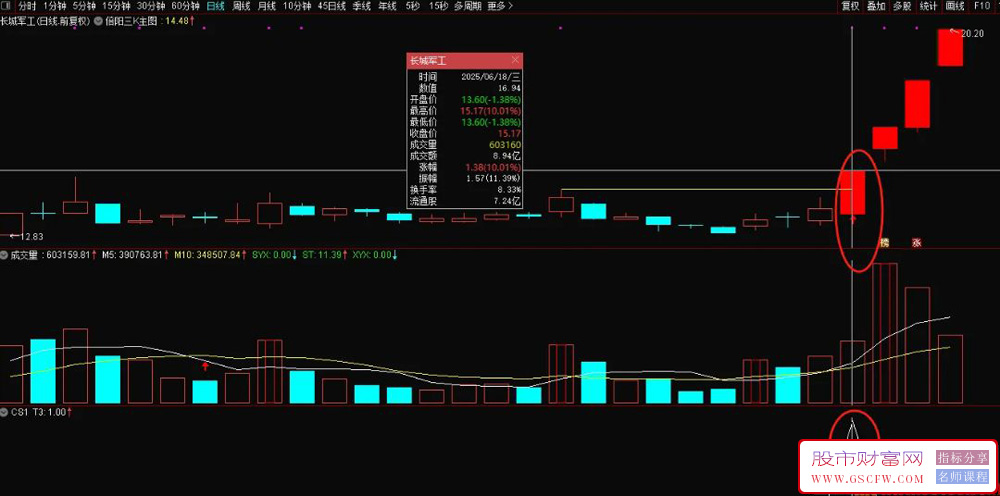This screenshot has height=496, width=1000.
Task: Open the 指标分享 link
Action: pos(962,457)
